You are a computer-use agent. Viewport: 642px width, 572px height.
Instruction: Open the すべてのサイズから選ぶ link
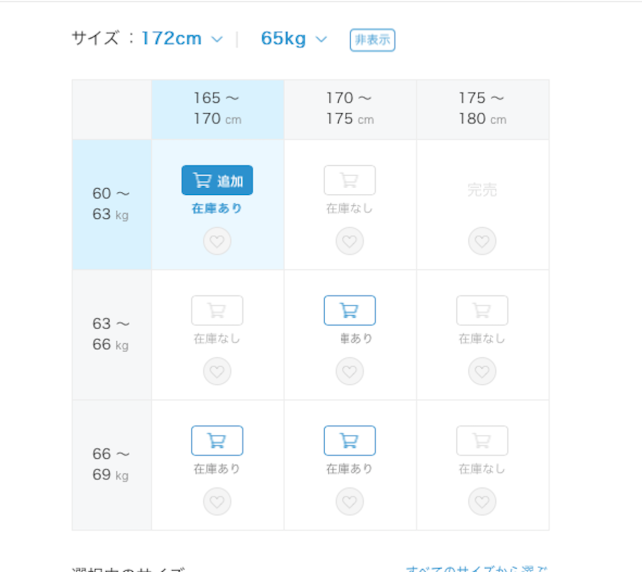pos(476,567)
